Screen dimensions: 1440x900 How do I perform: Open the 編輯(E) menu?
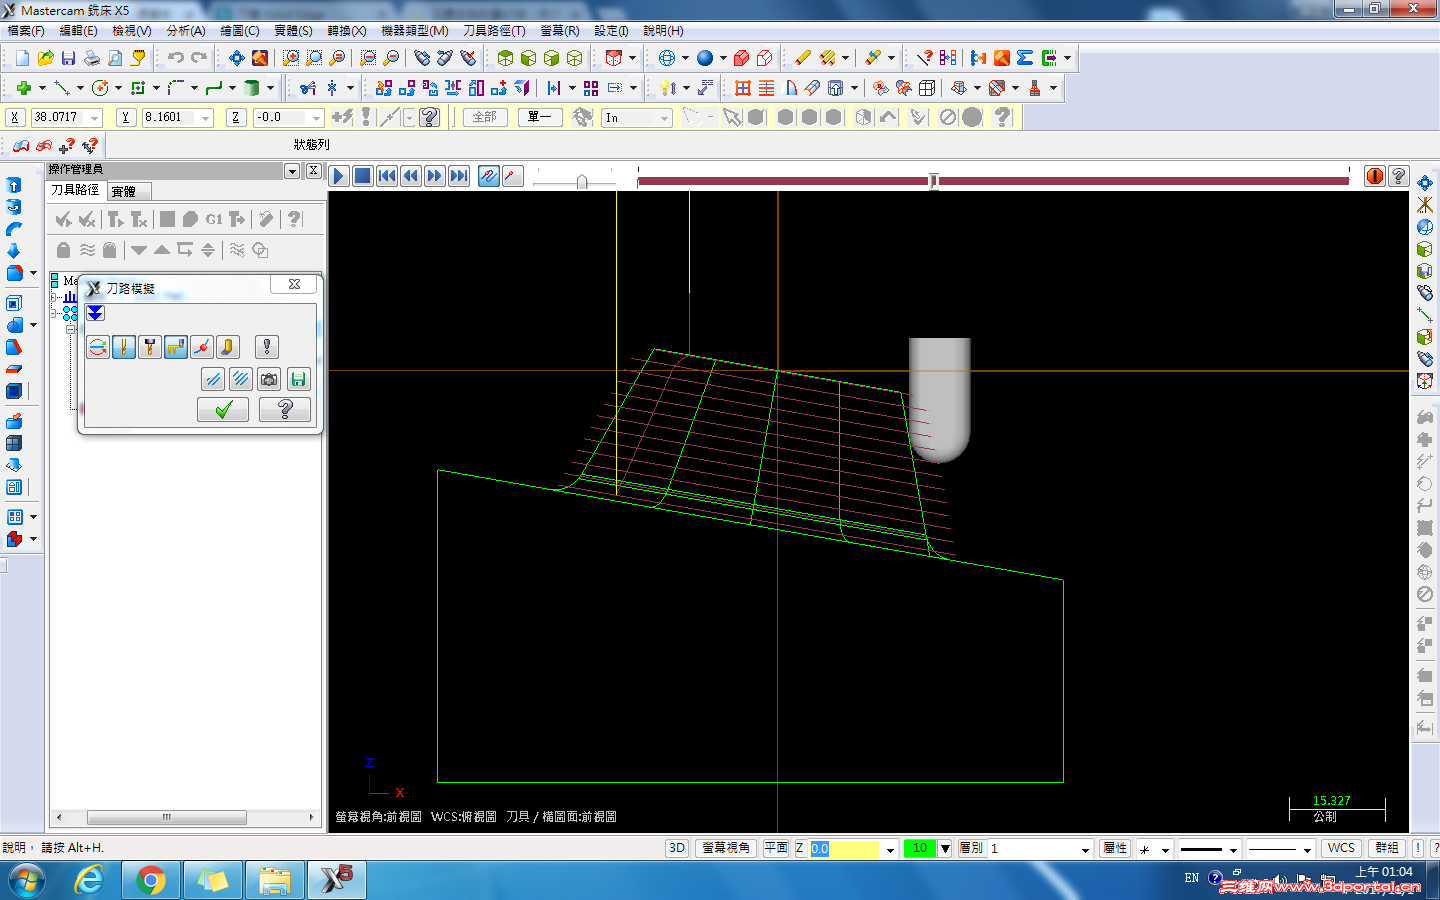pos(78,31)
